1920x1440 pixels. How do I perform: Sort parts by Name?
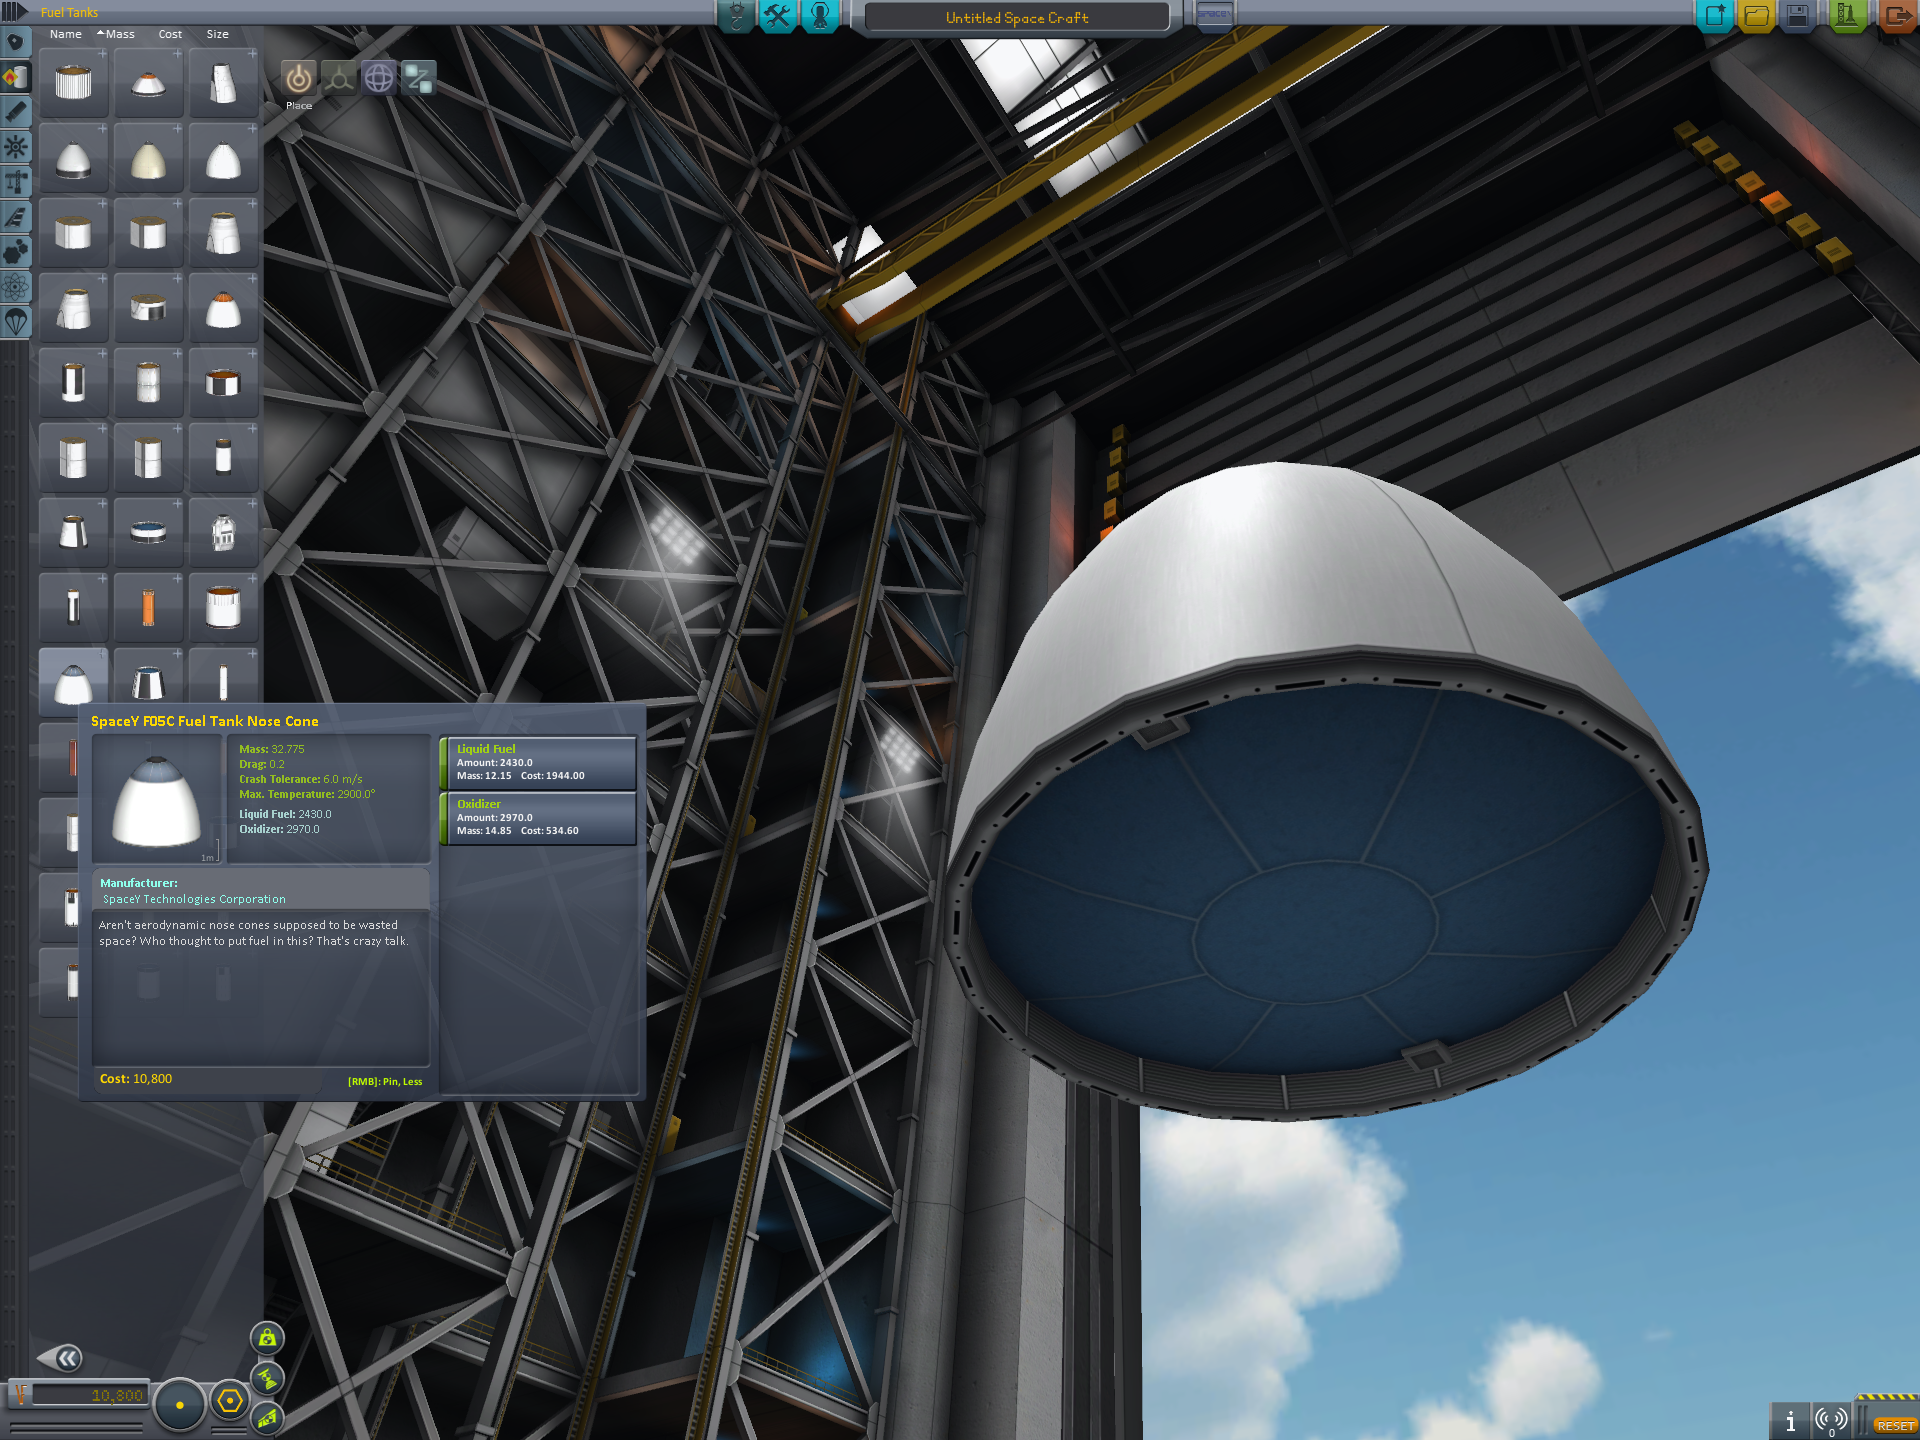pos(66,34)
